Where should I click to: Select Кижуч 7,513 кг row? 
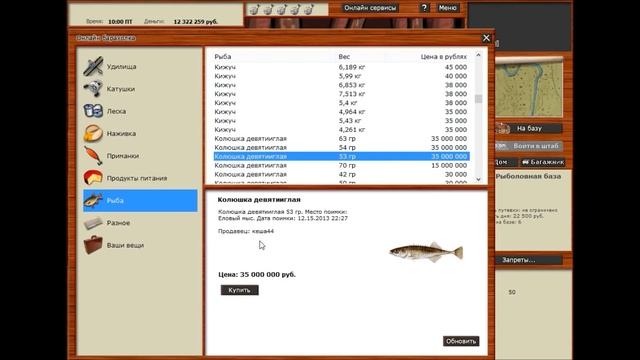point(341,94)
